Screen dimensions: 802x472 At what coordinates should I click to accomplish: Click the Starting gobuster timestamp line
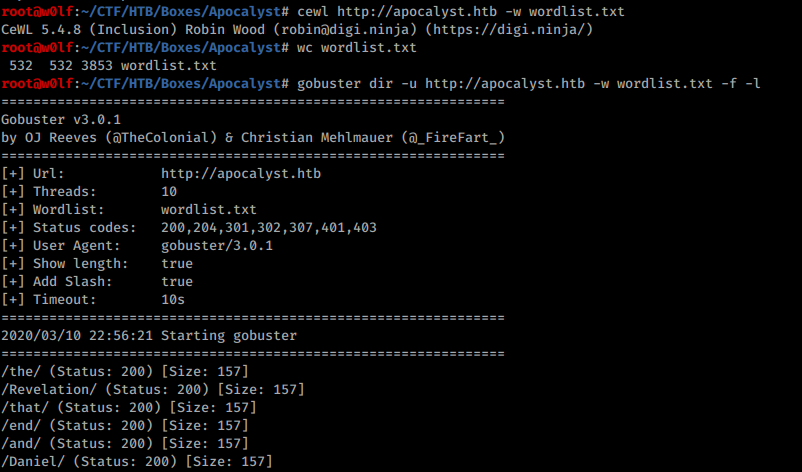[149, 335]
